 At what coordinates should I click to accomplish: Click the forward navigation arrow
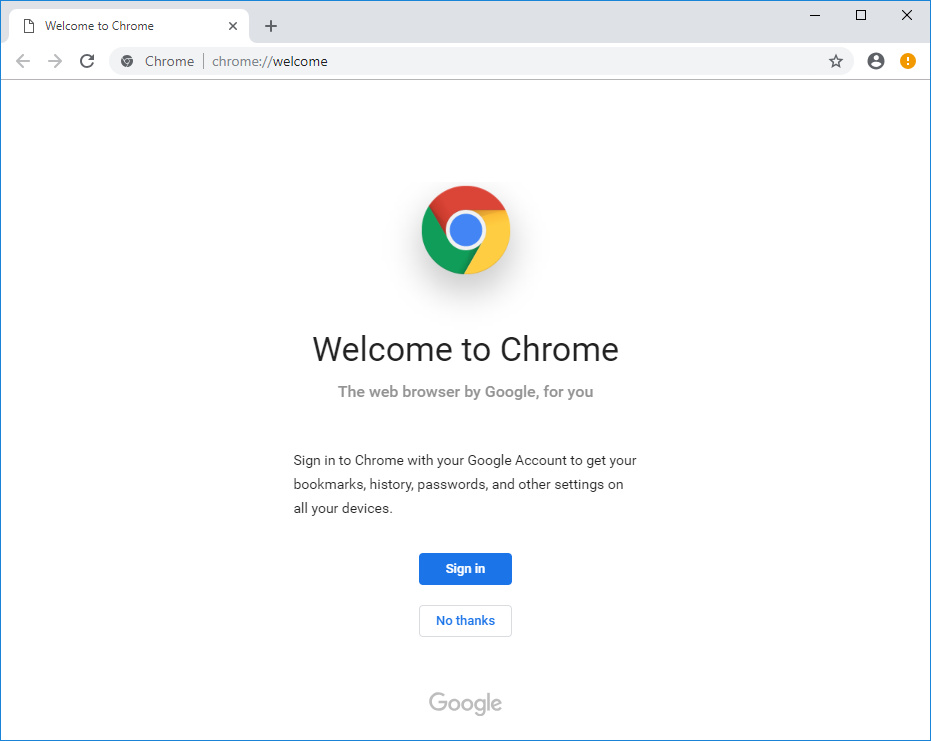(55, 61)
